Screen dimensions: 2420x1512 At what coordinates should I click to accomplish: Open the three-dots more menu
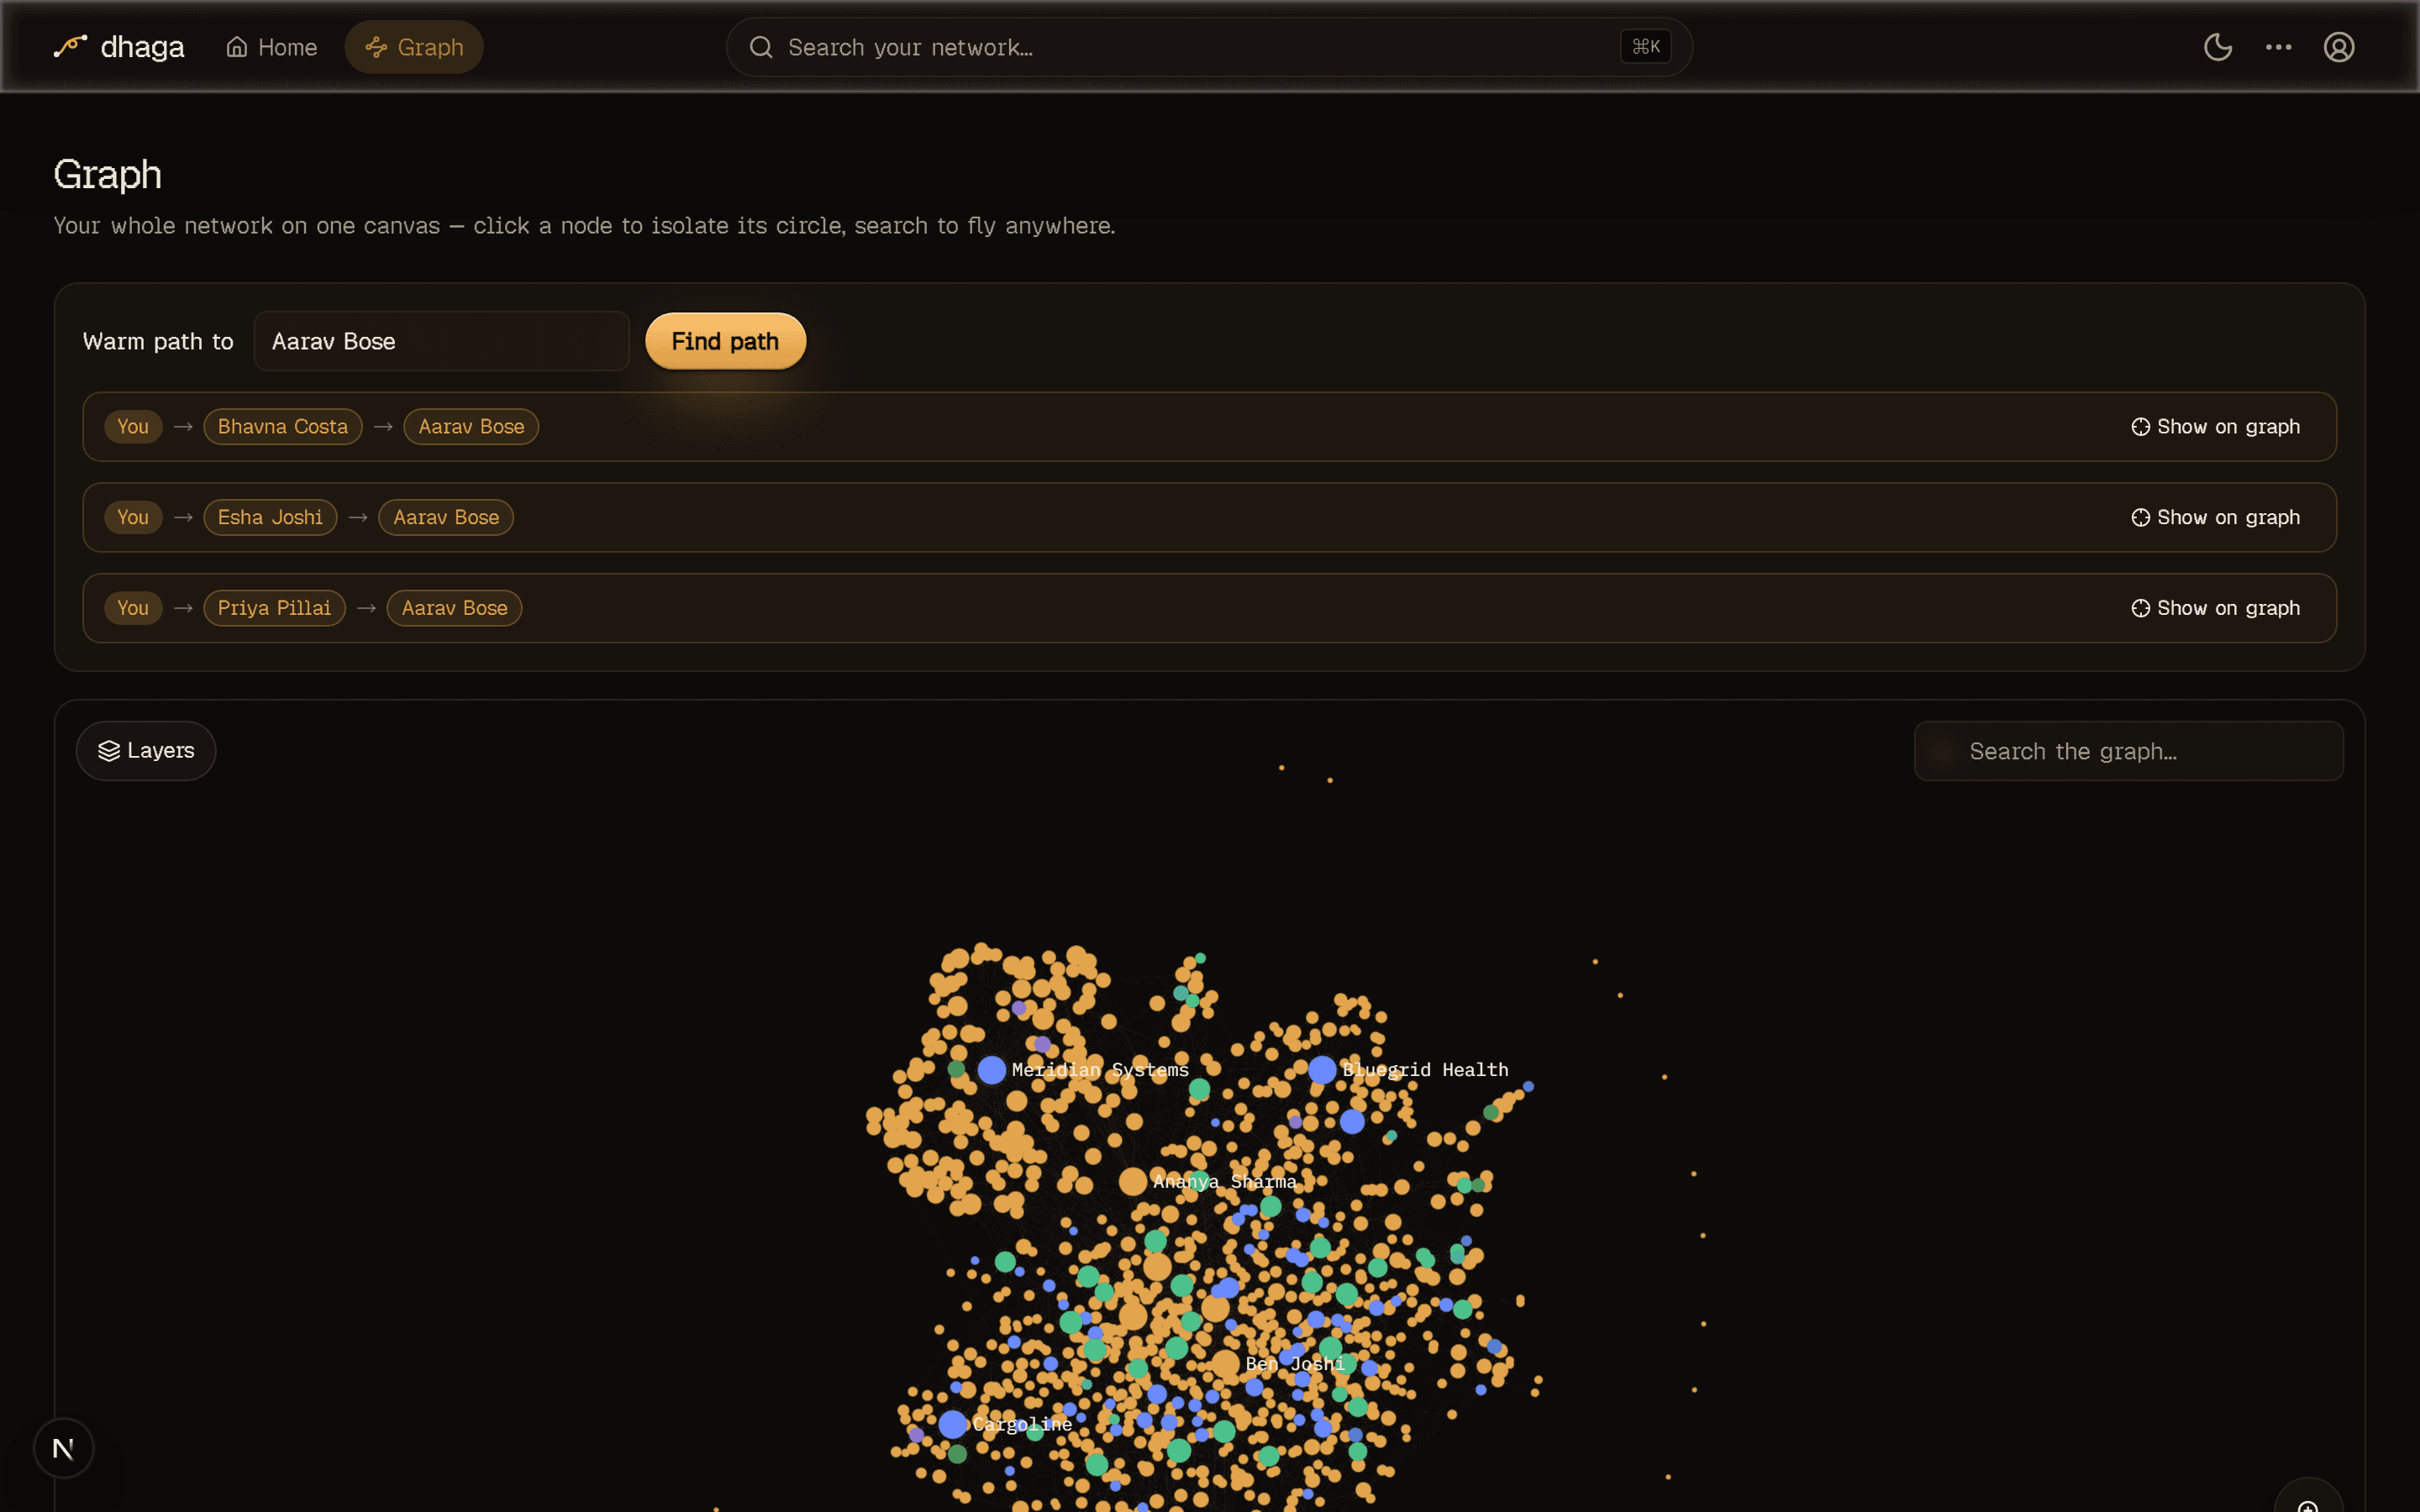(x=2278, y=47)
